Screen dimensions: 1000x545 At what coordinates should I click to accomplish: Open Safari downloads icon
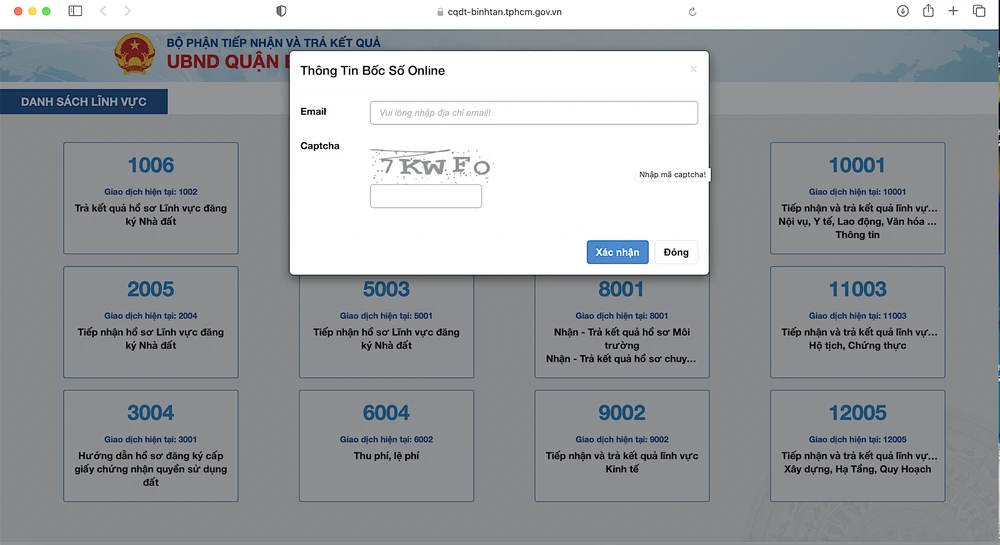pyautogui.click(x=902, y=11)
